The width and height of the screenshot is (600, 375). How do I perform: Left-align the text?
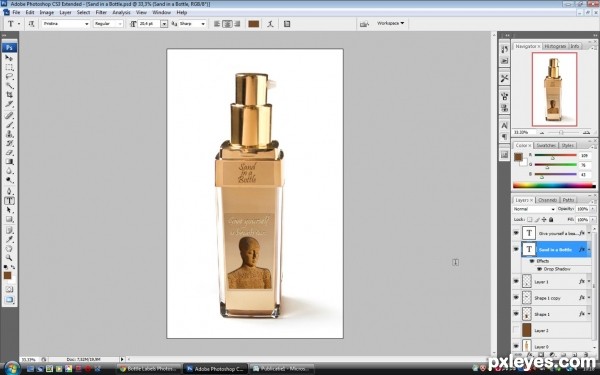pos(217,24)
